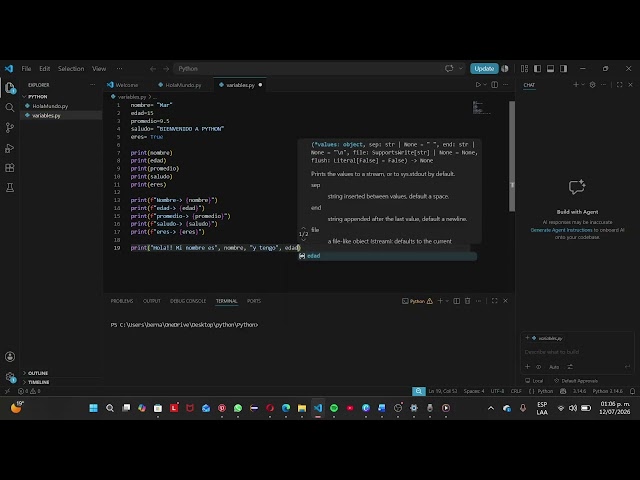
Task: Open Copilot title bar dropdown arrow
Action: point(461,69)
